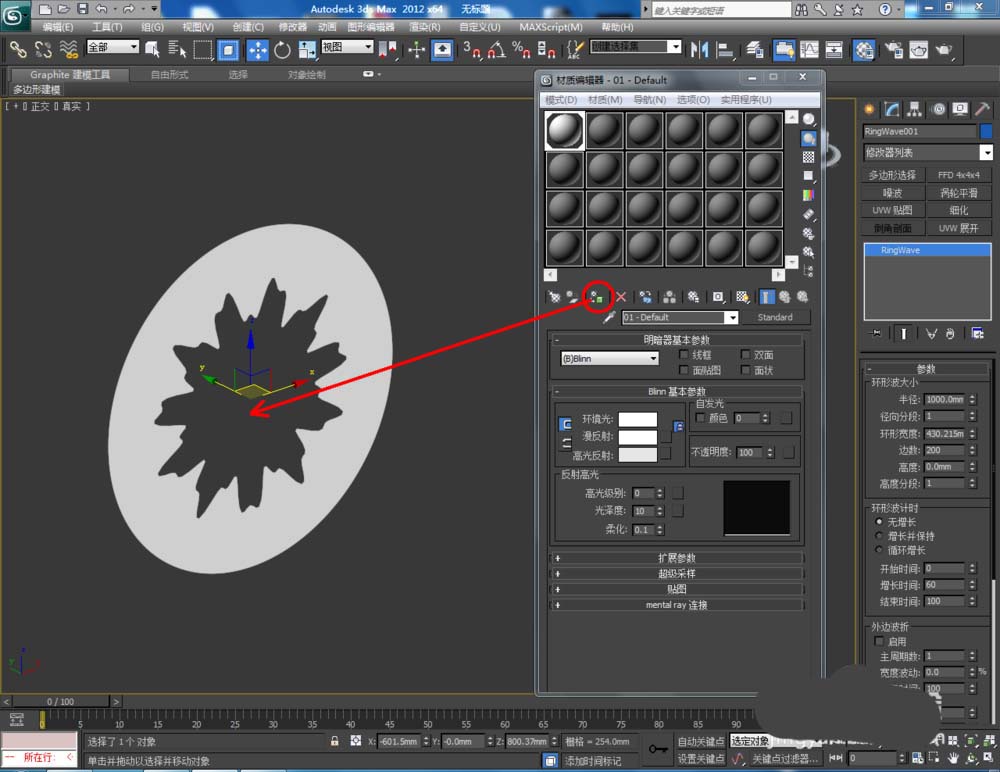Toggle 3D Snaps icon
The image size is (1000, 772).
(472, 50)
